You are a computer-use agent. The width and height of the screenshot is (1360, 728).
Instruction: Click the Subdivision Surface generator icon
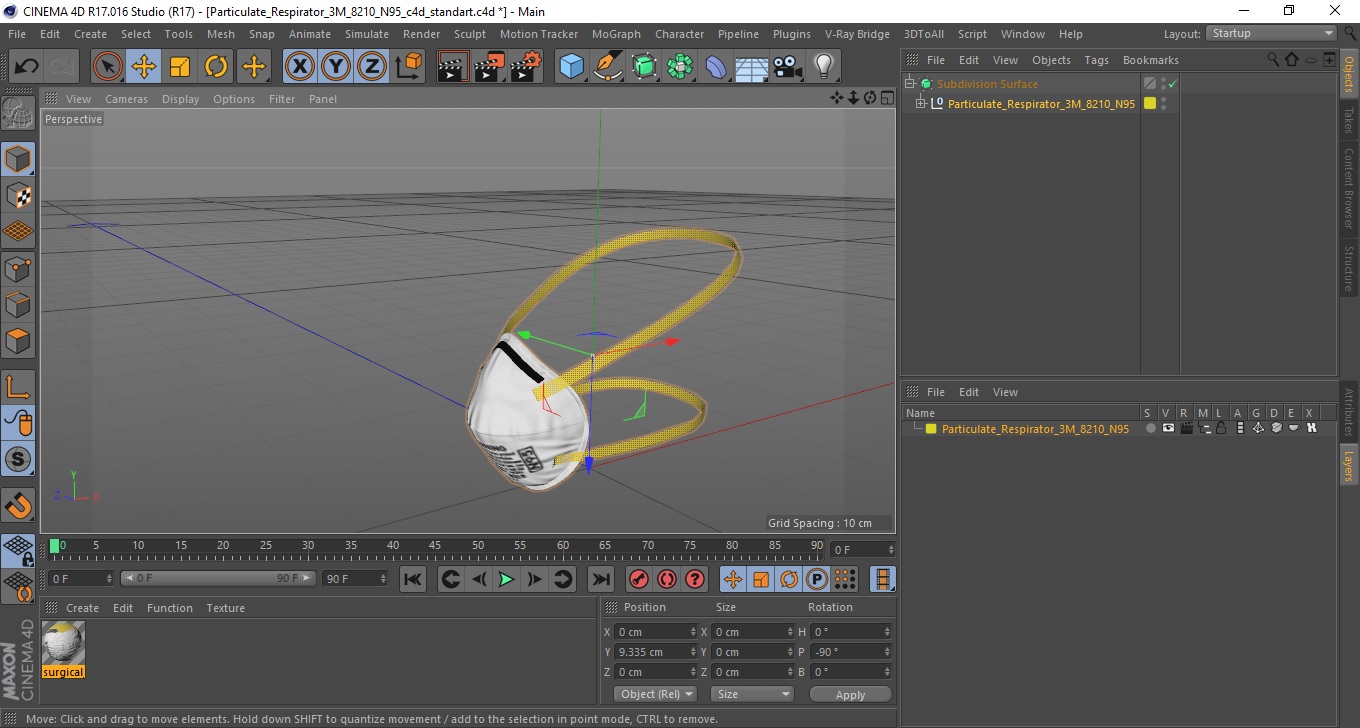[x=644, y=67]
